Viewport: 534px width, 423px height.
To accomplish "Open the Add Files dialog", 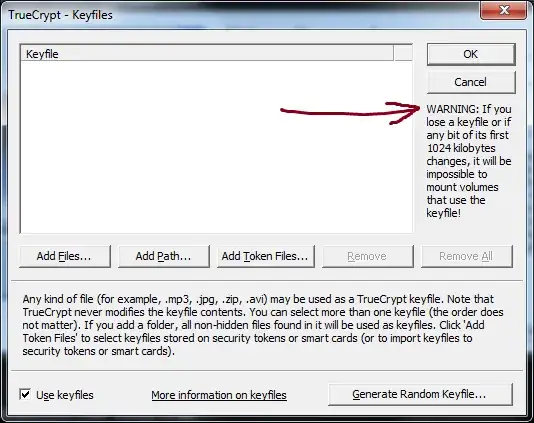I will (x=65, y=256).
